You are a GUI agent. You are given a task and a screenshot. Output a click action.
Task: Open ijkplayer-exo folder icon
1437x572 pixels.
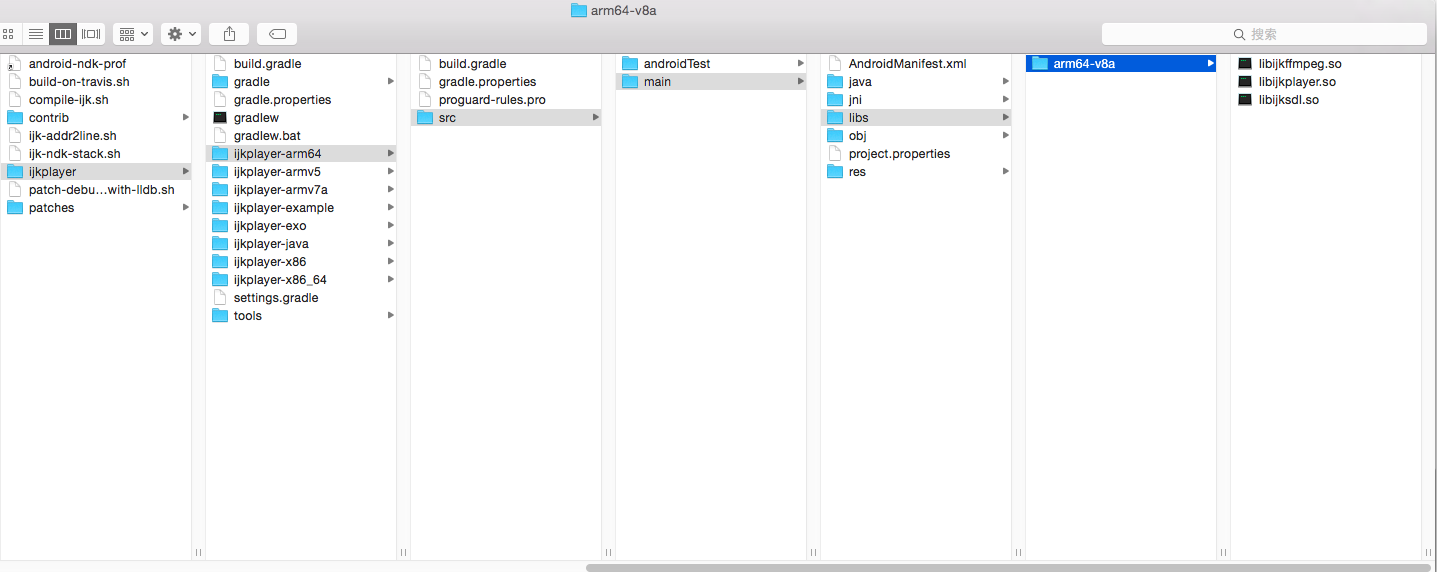click(x=220, y=226)
